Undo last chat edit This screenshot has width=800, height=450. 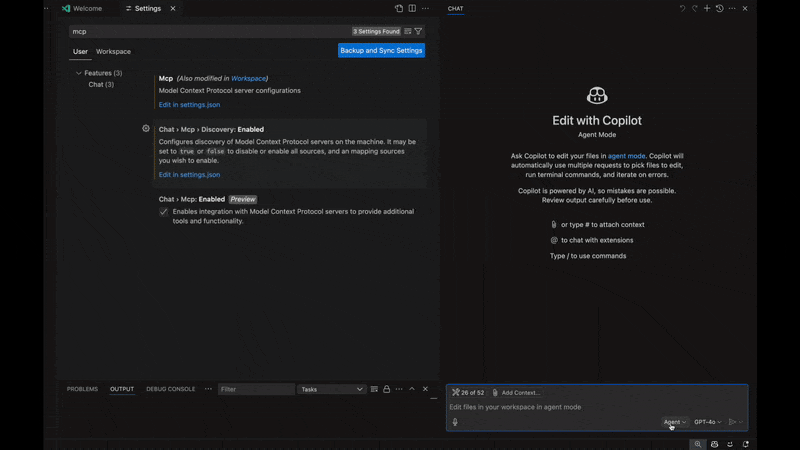pyautogui.click(x=682, y=8)
